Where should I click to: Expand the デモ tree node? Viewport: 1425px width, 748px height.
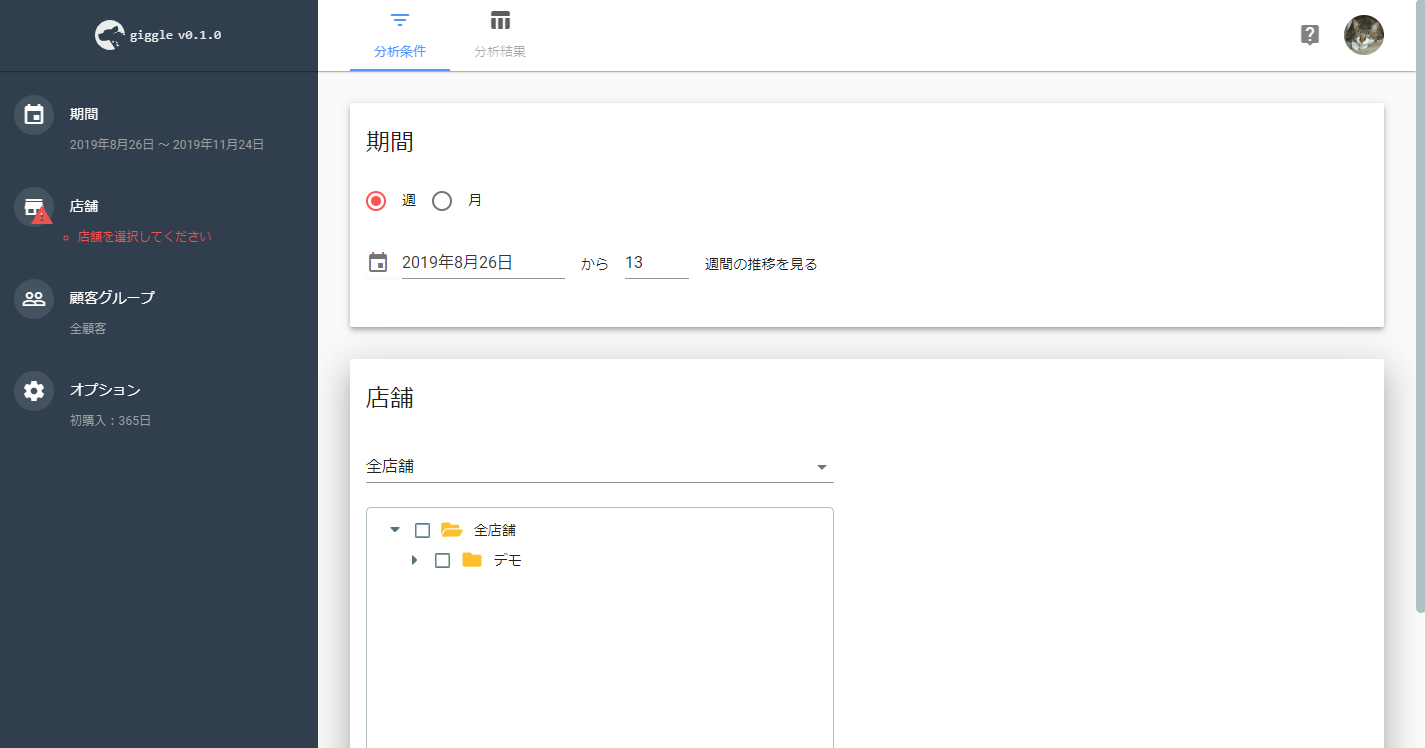pos(414,560)
